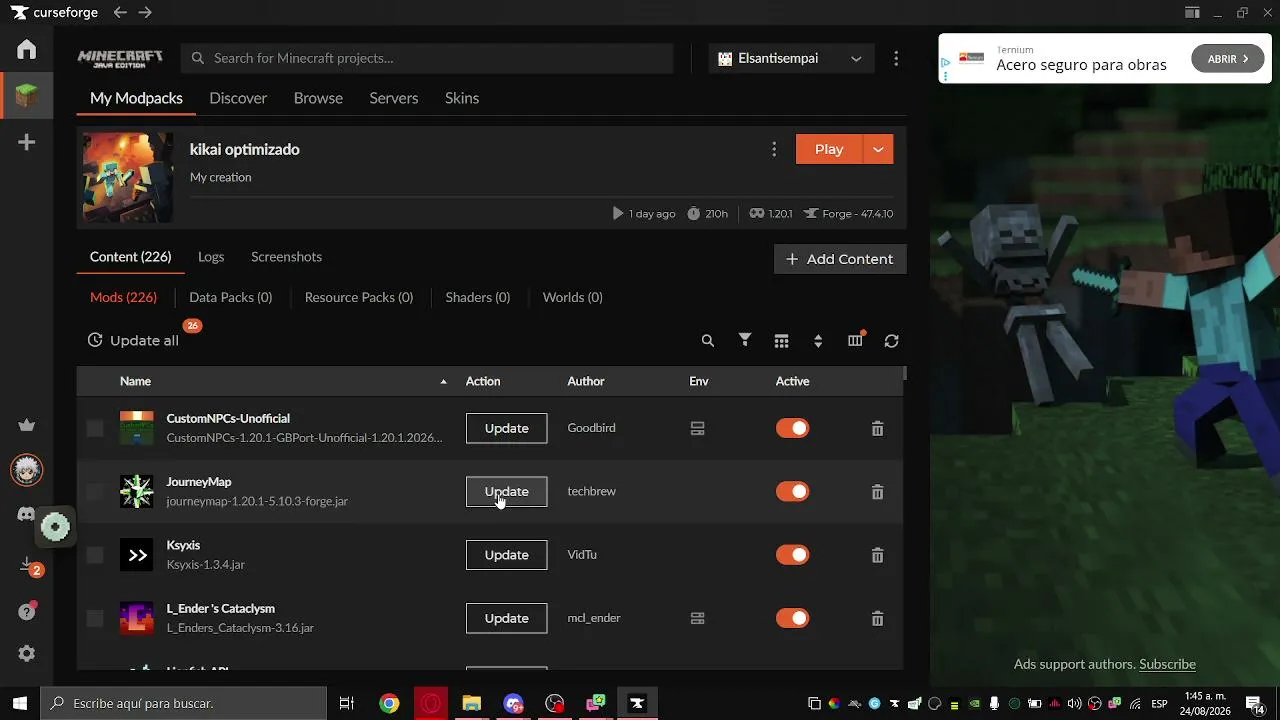
Task: Tick the L_Ender's Cataclysm row checkbox
Action: pos(95,619)
